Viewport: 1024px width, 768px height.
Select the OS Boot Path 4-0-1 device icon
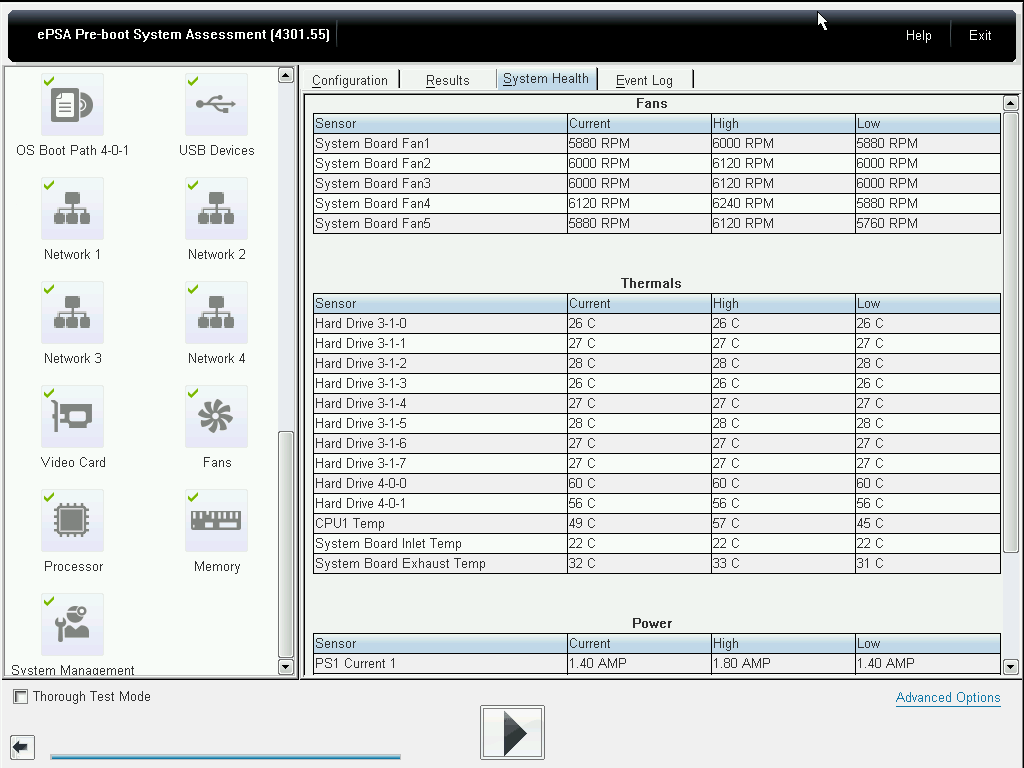[72, 106]
